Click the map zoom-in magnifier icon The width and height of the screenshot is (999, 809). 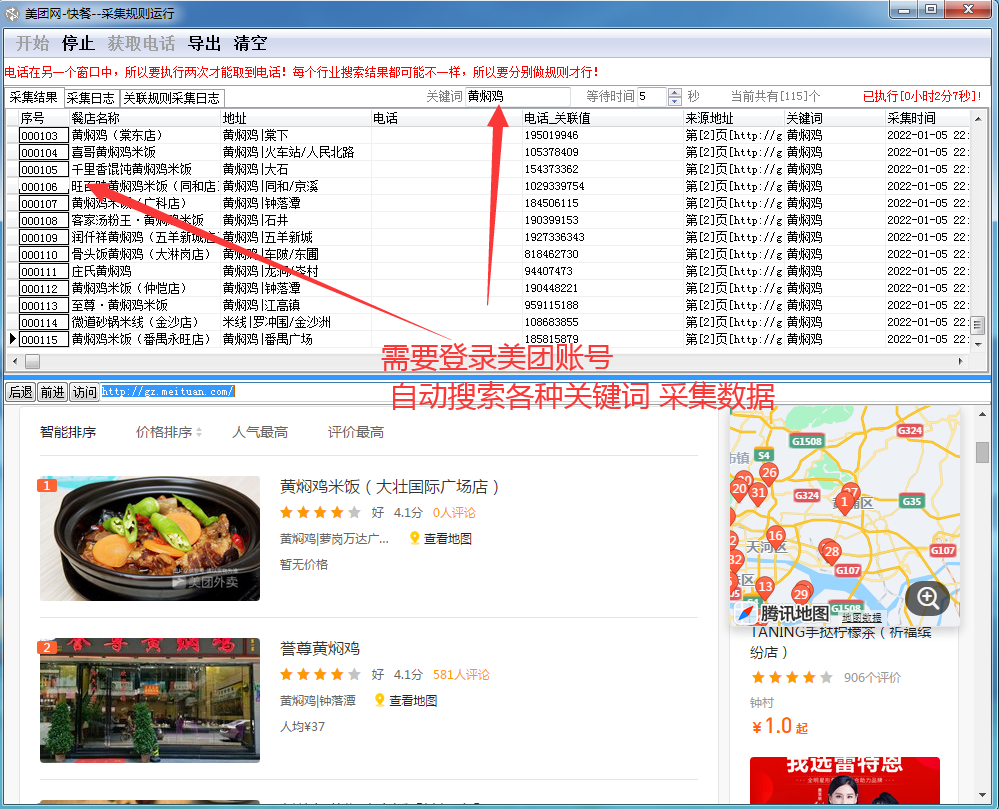coord(927,597)
